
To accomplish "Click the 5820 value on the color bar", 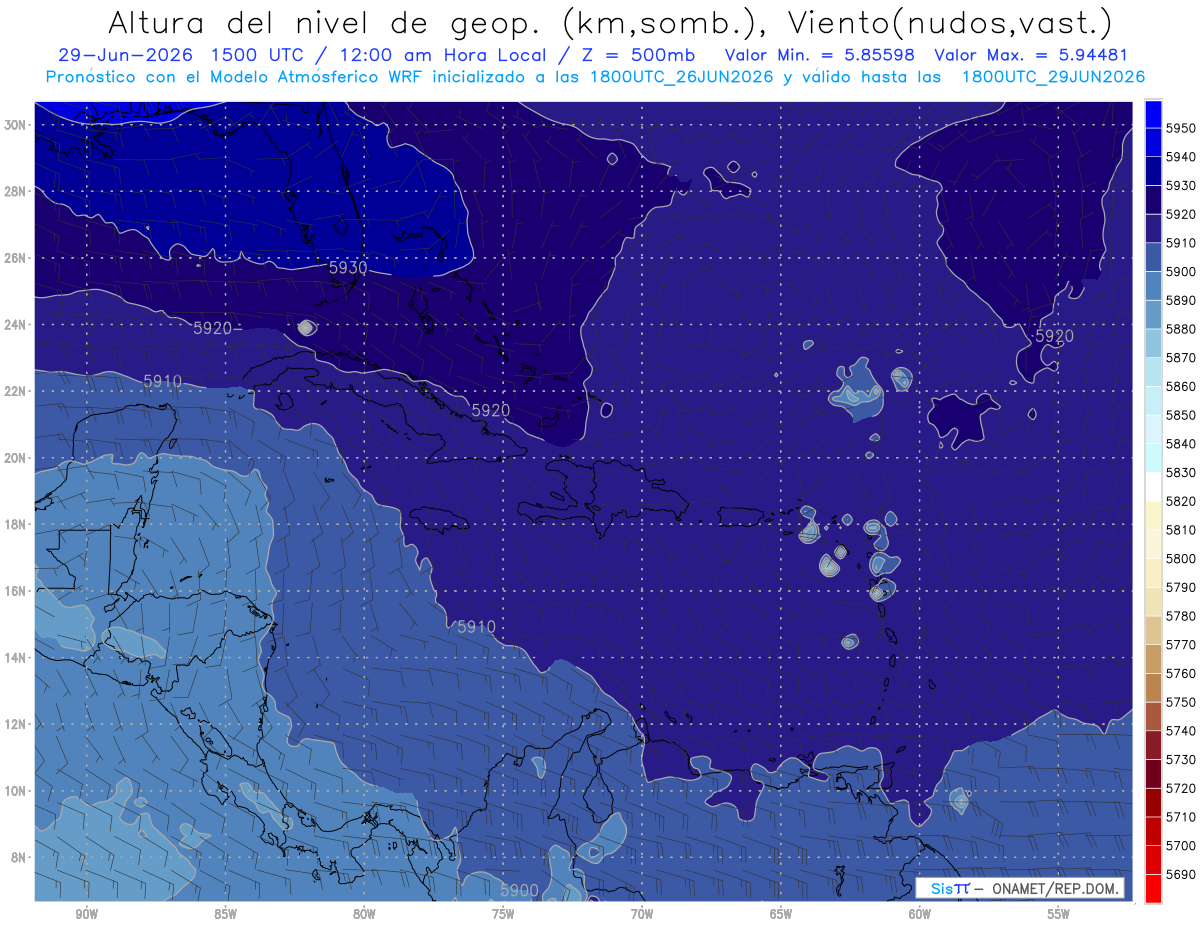I will click(1181, 501).
